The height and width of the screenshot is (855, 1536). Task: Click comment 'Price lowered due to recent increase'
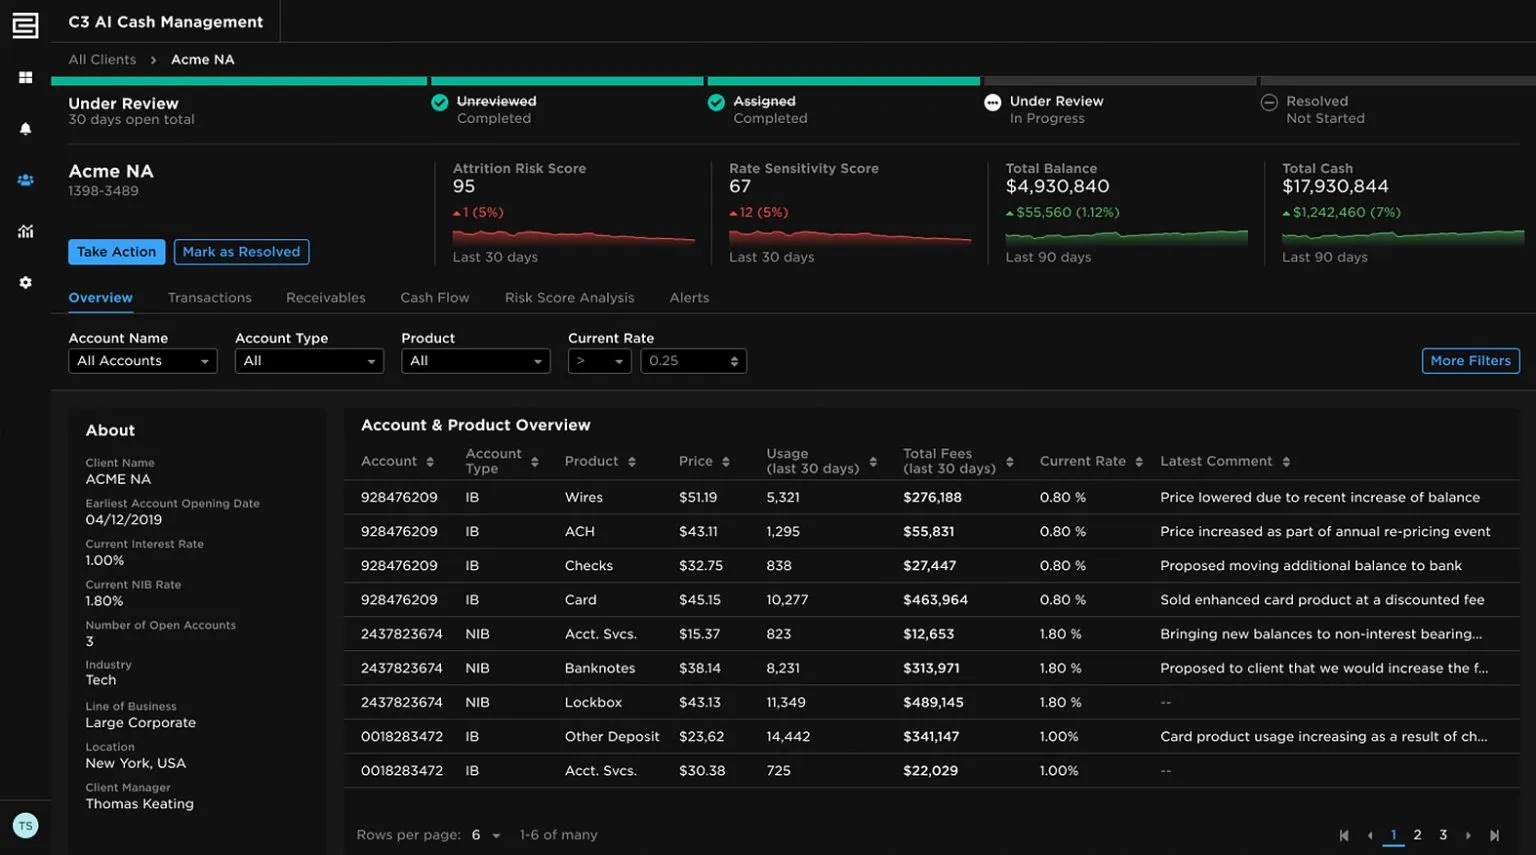[1320, 498]
